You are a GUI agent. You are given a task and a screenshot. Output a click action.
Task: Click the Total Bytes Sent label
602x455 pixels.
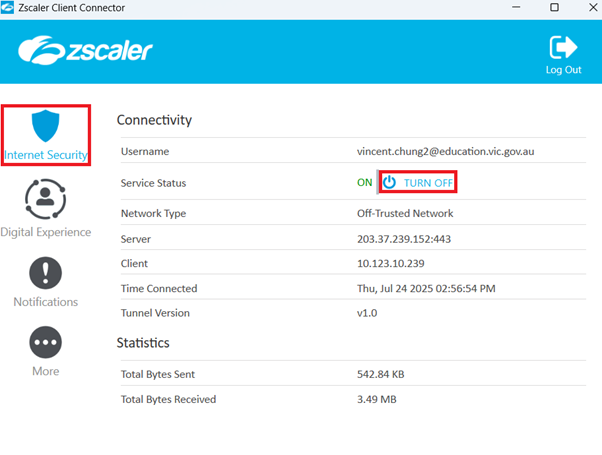(x=157, y=374)
